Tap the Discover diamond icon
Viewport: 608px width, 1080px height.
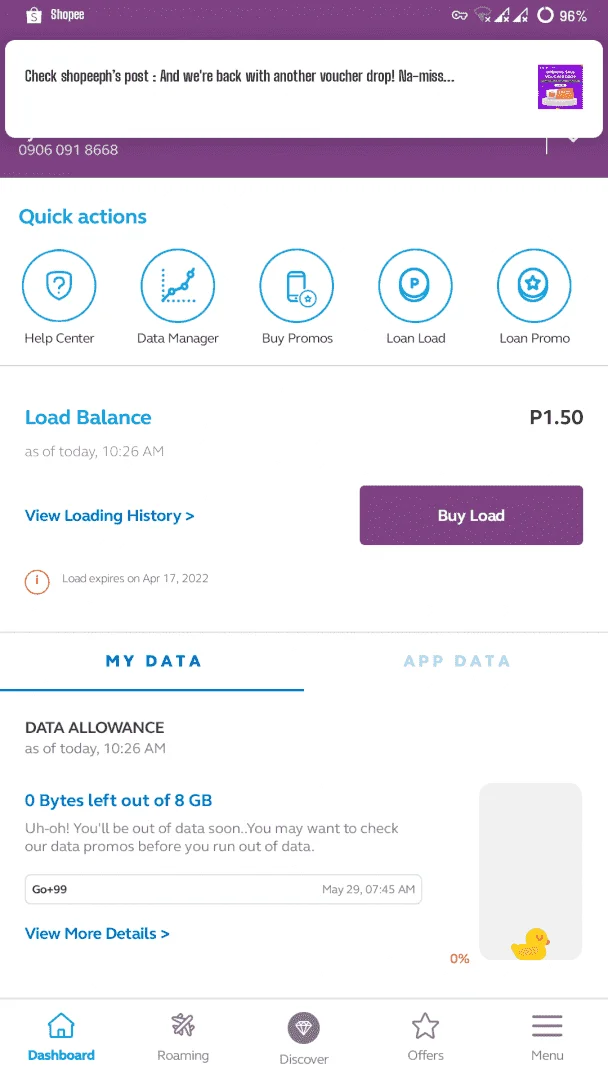tap(304, 1028)
